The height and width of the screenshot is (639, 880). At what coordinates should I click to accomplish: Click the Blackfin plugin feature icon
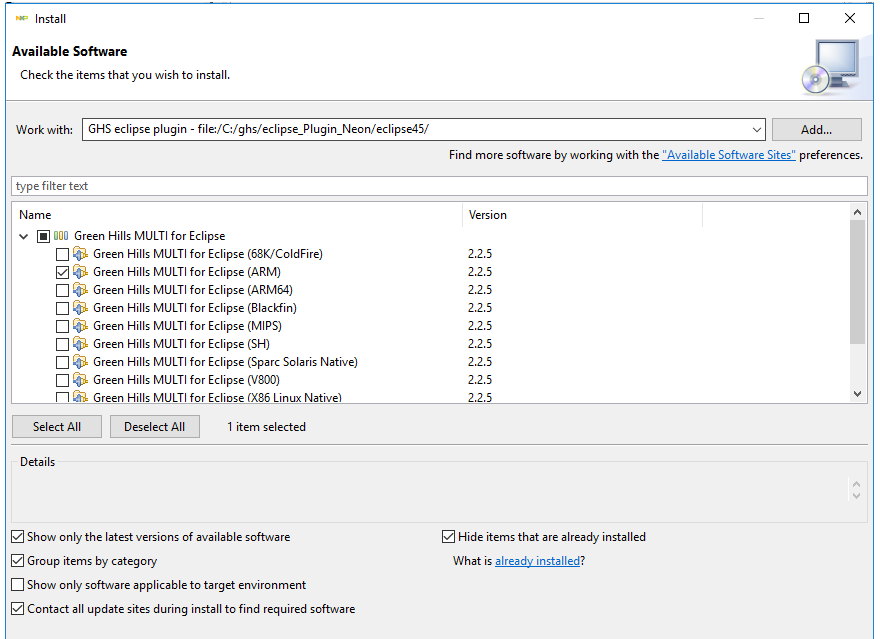coord(80,308)
